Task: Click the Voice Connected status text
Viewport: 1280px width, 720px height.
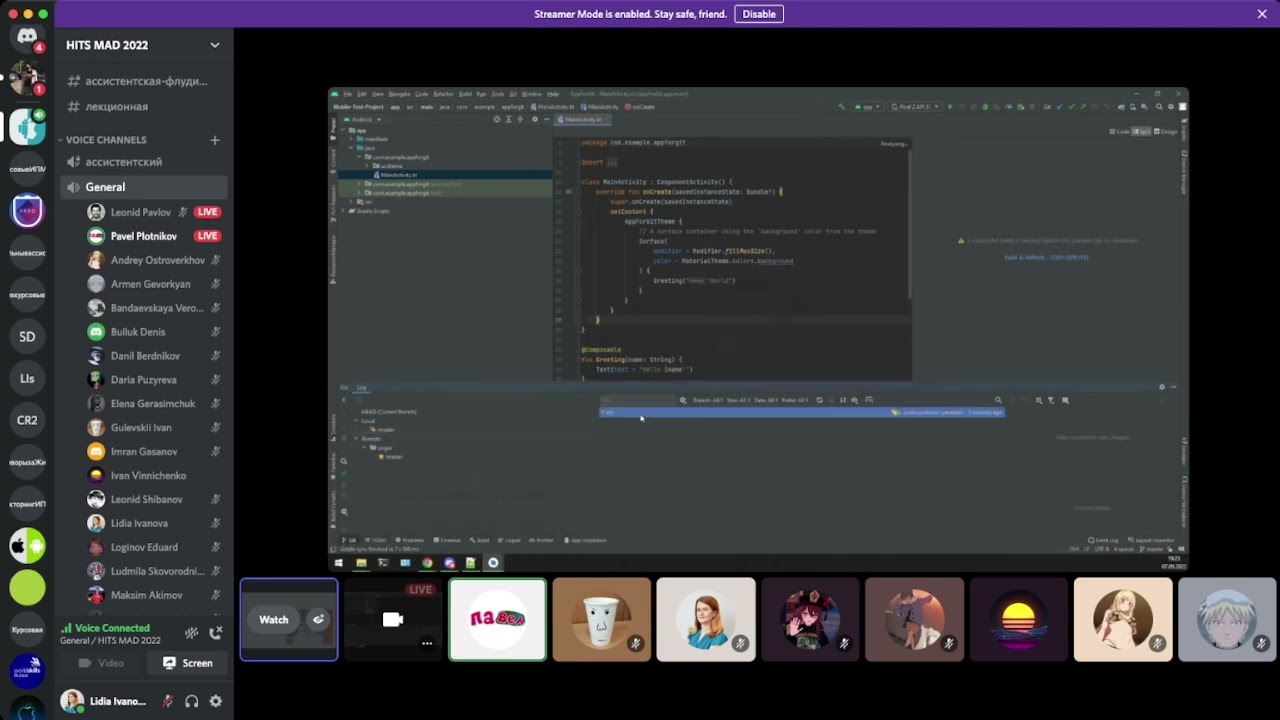Action: tap(112, 628)
